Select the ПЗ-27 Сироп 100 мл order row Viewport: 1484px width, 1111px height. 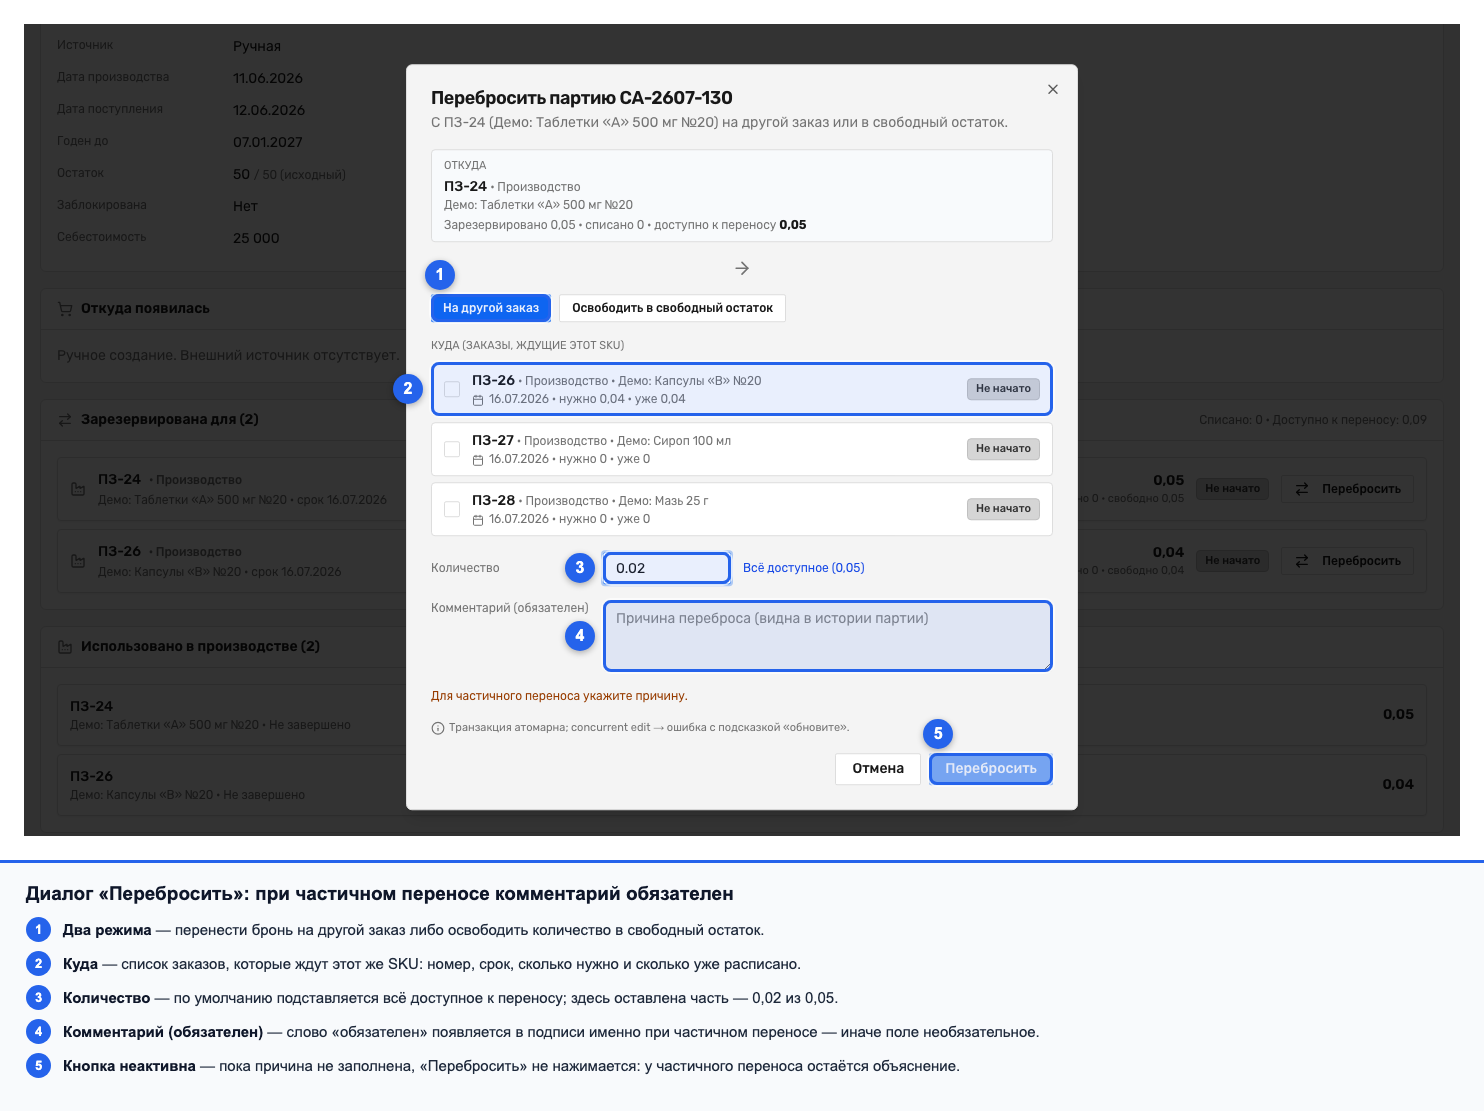[742, 449]
